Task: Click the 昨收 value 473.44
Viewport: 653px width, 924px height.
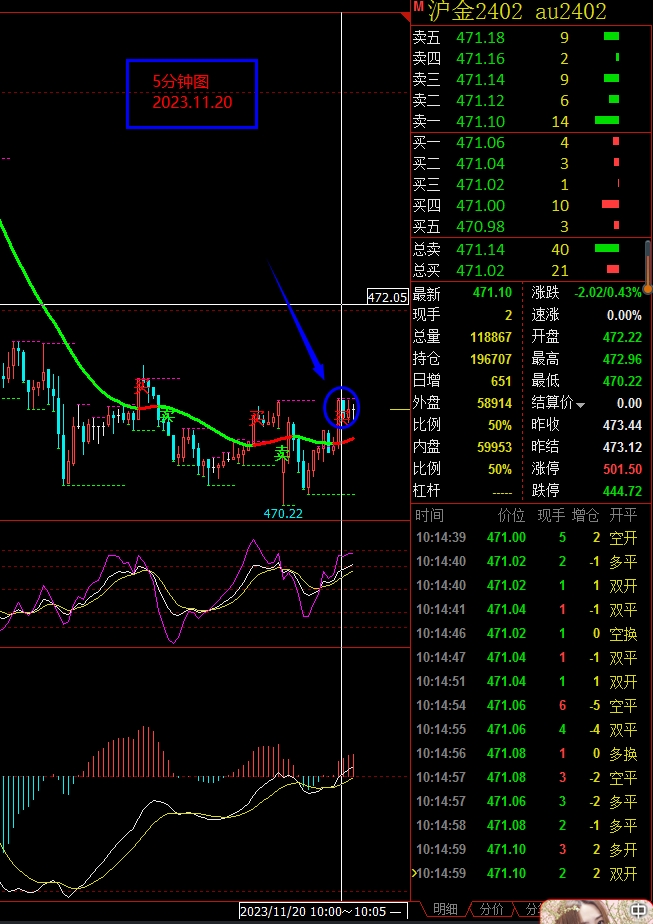Action: [x=622, y=425]
